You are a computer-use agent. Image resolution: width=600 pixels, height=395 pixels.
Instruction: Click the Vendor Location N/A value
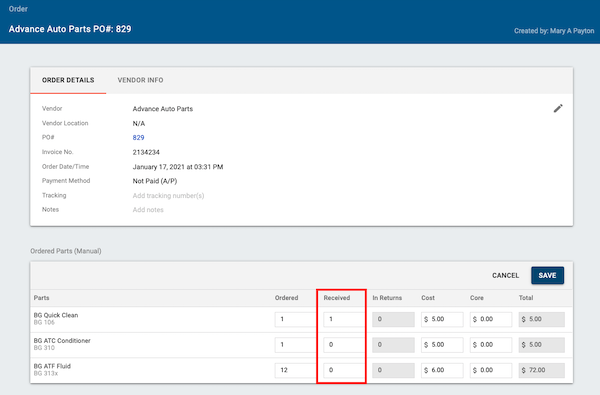click(139, 124)
